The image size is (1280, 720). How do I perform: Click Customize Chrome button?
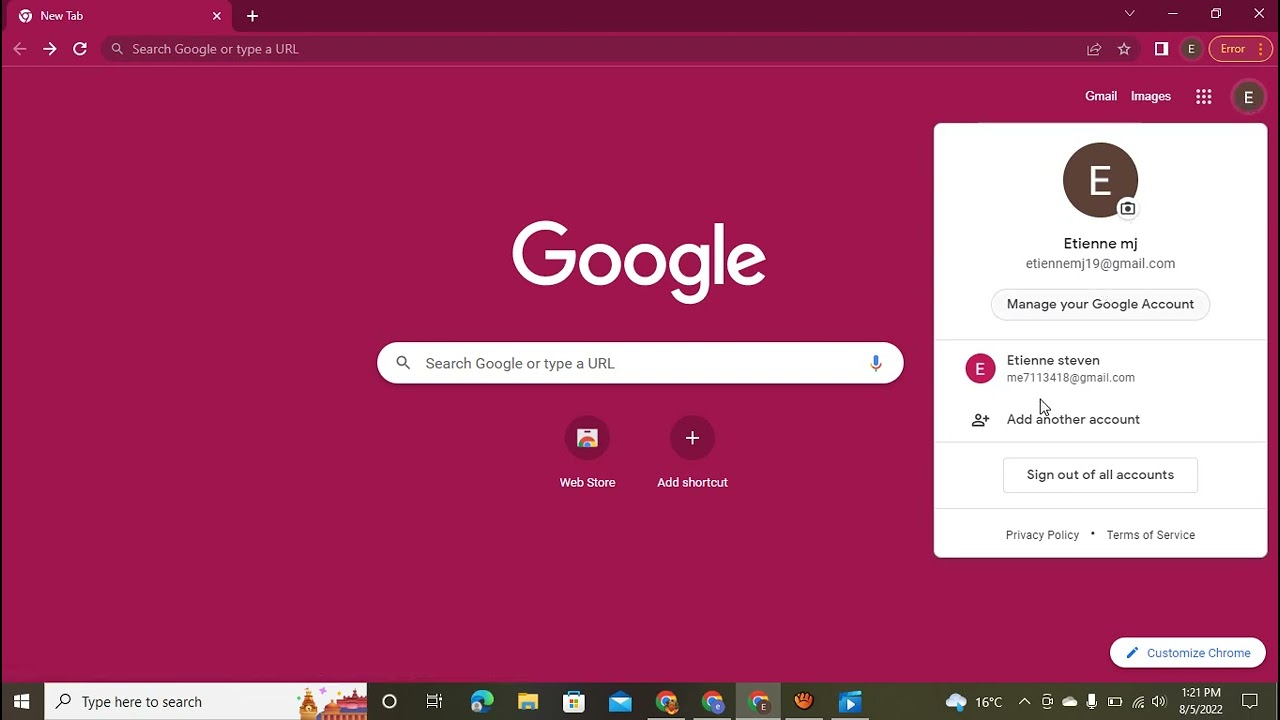coord(1187,653)
